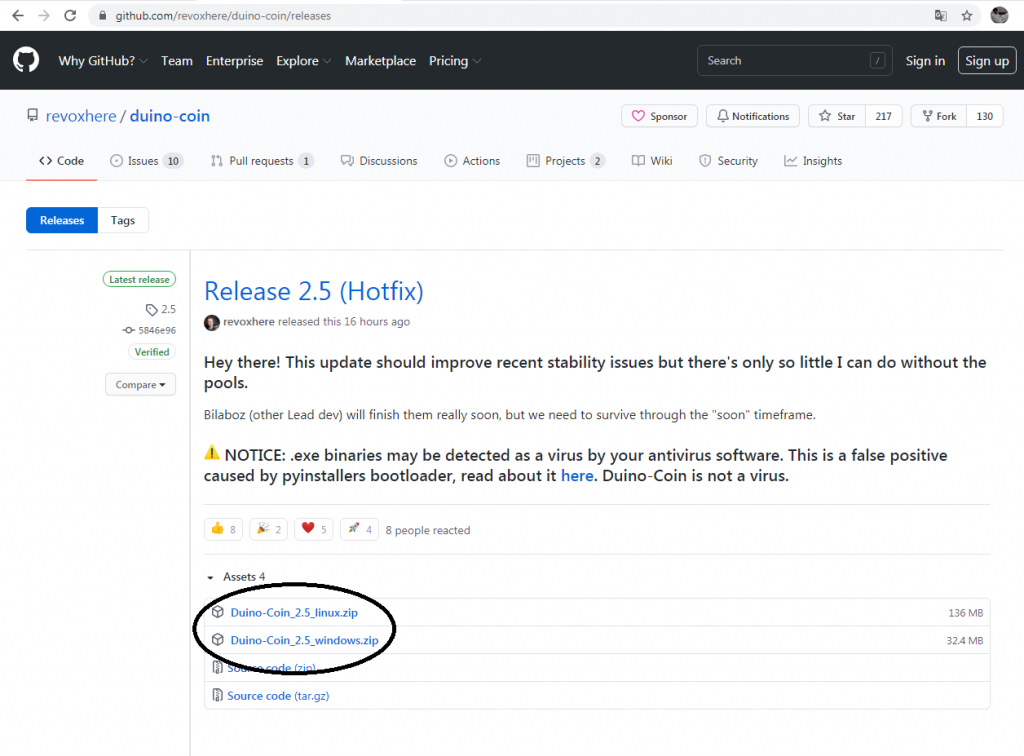Click the 2.5 tag icon
This screenshot has width=1024, height=756.
click(x=152, y=309)
